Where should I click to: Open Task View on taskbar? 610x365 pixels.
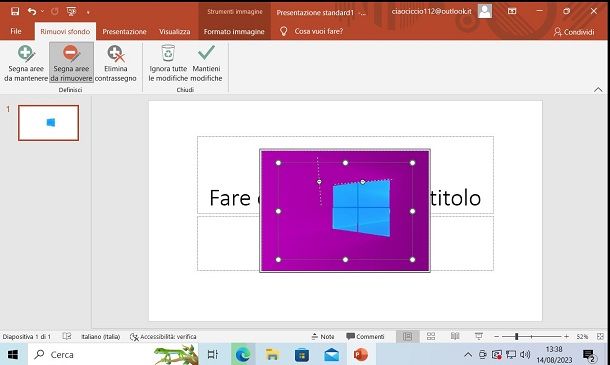(213, 354)
